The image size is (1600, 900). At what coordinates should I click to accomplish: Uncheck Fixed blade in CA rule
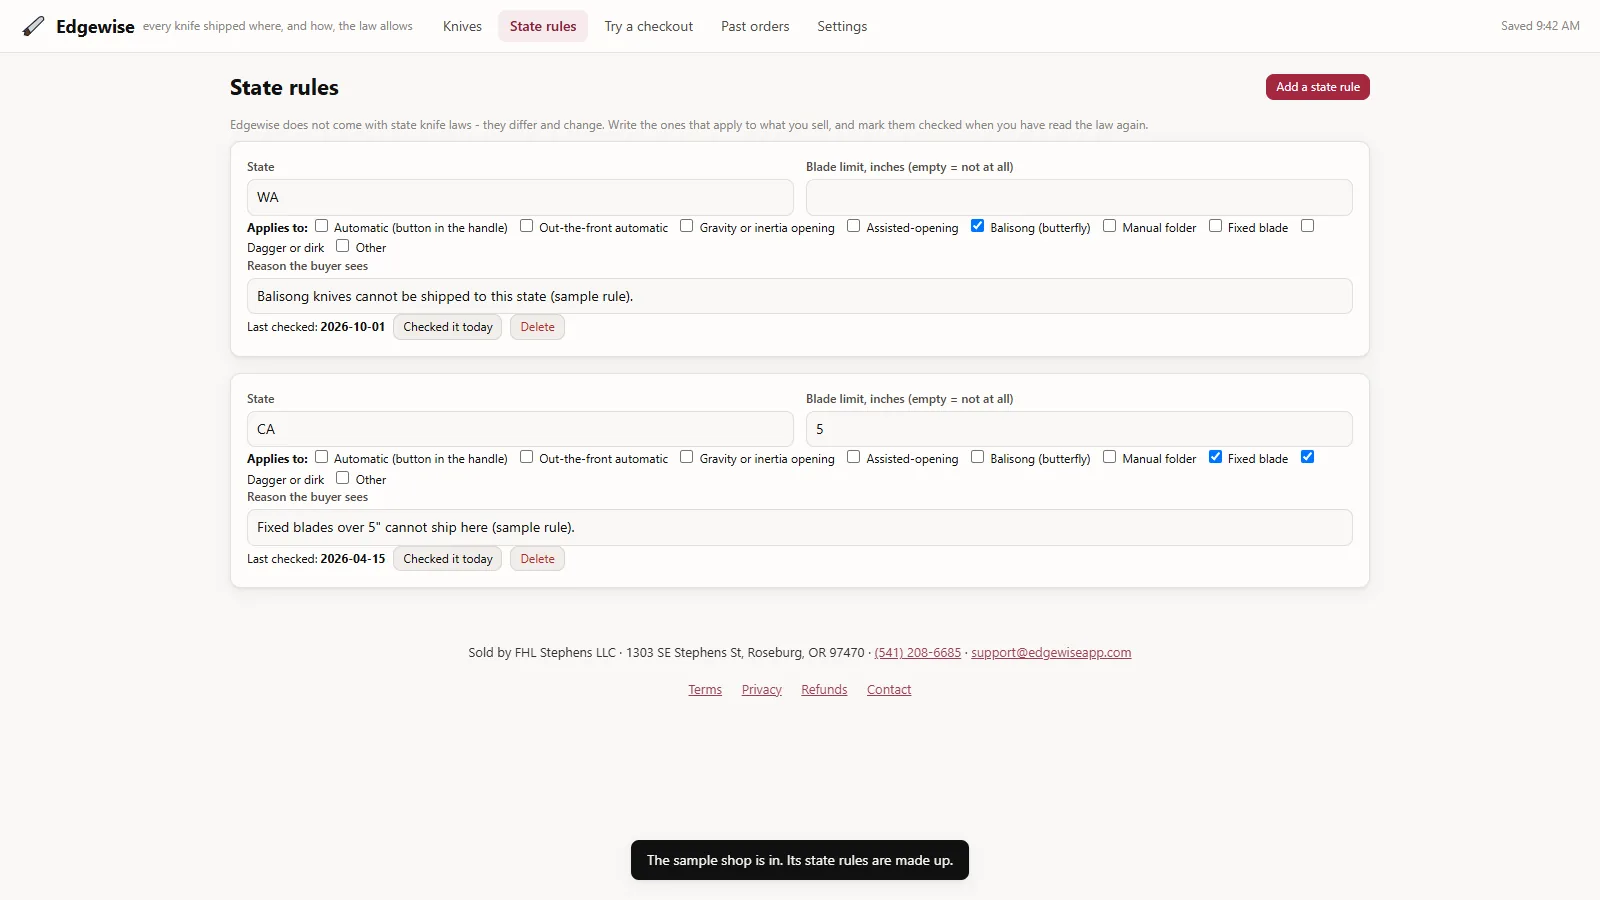point(1215,457)
